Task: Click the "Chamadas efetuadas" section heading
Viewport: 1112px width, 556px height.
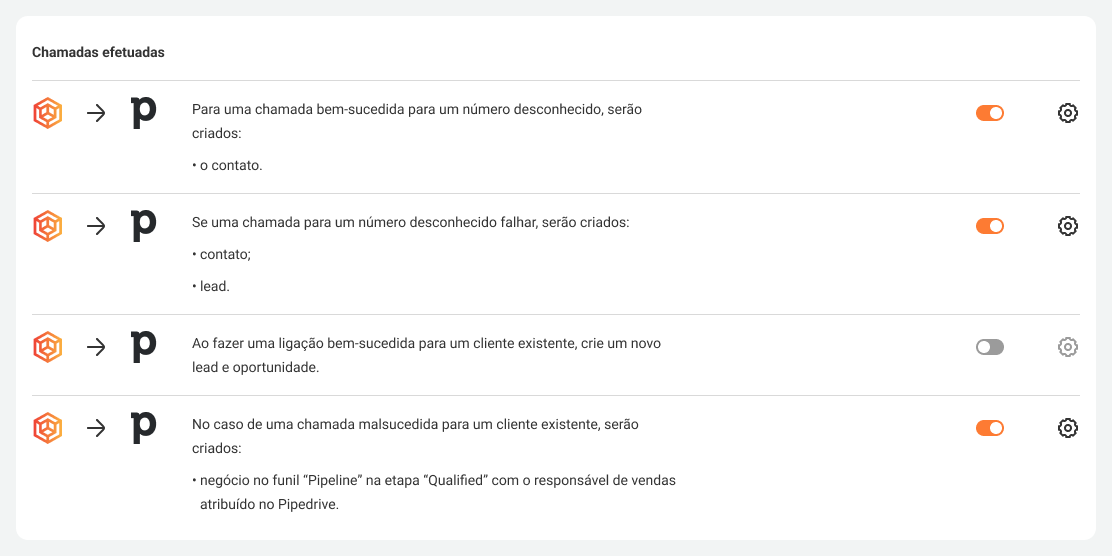Action: (98, 52)
